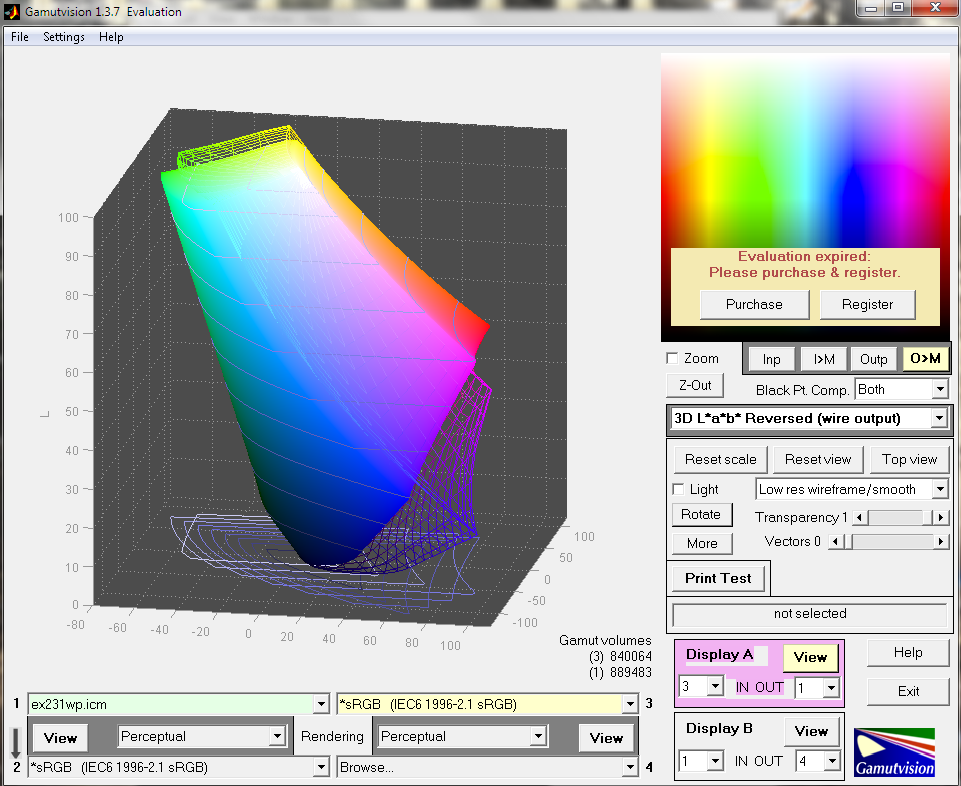Enable the Zoom checkbox
The height and width of the screenshot is (786, 961).
672,358
